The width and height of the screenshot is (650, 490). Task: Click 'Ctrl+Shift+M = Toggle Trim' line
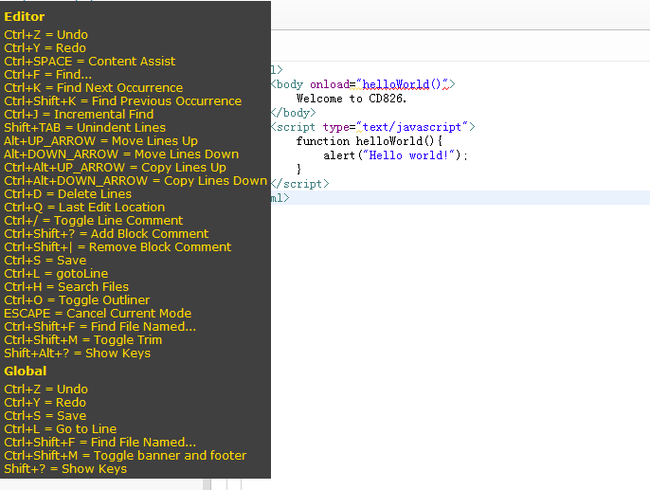tap(83, 340)
